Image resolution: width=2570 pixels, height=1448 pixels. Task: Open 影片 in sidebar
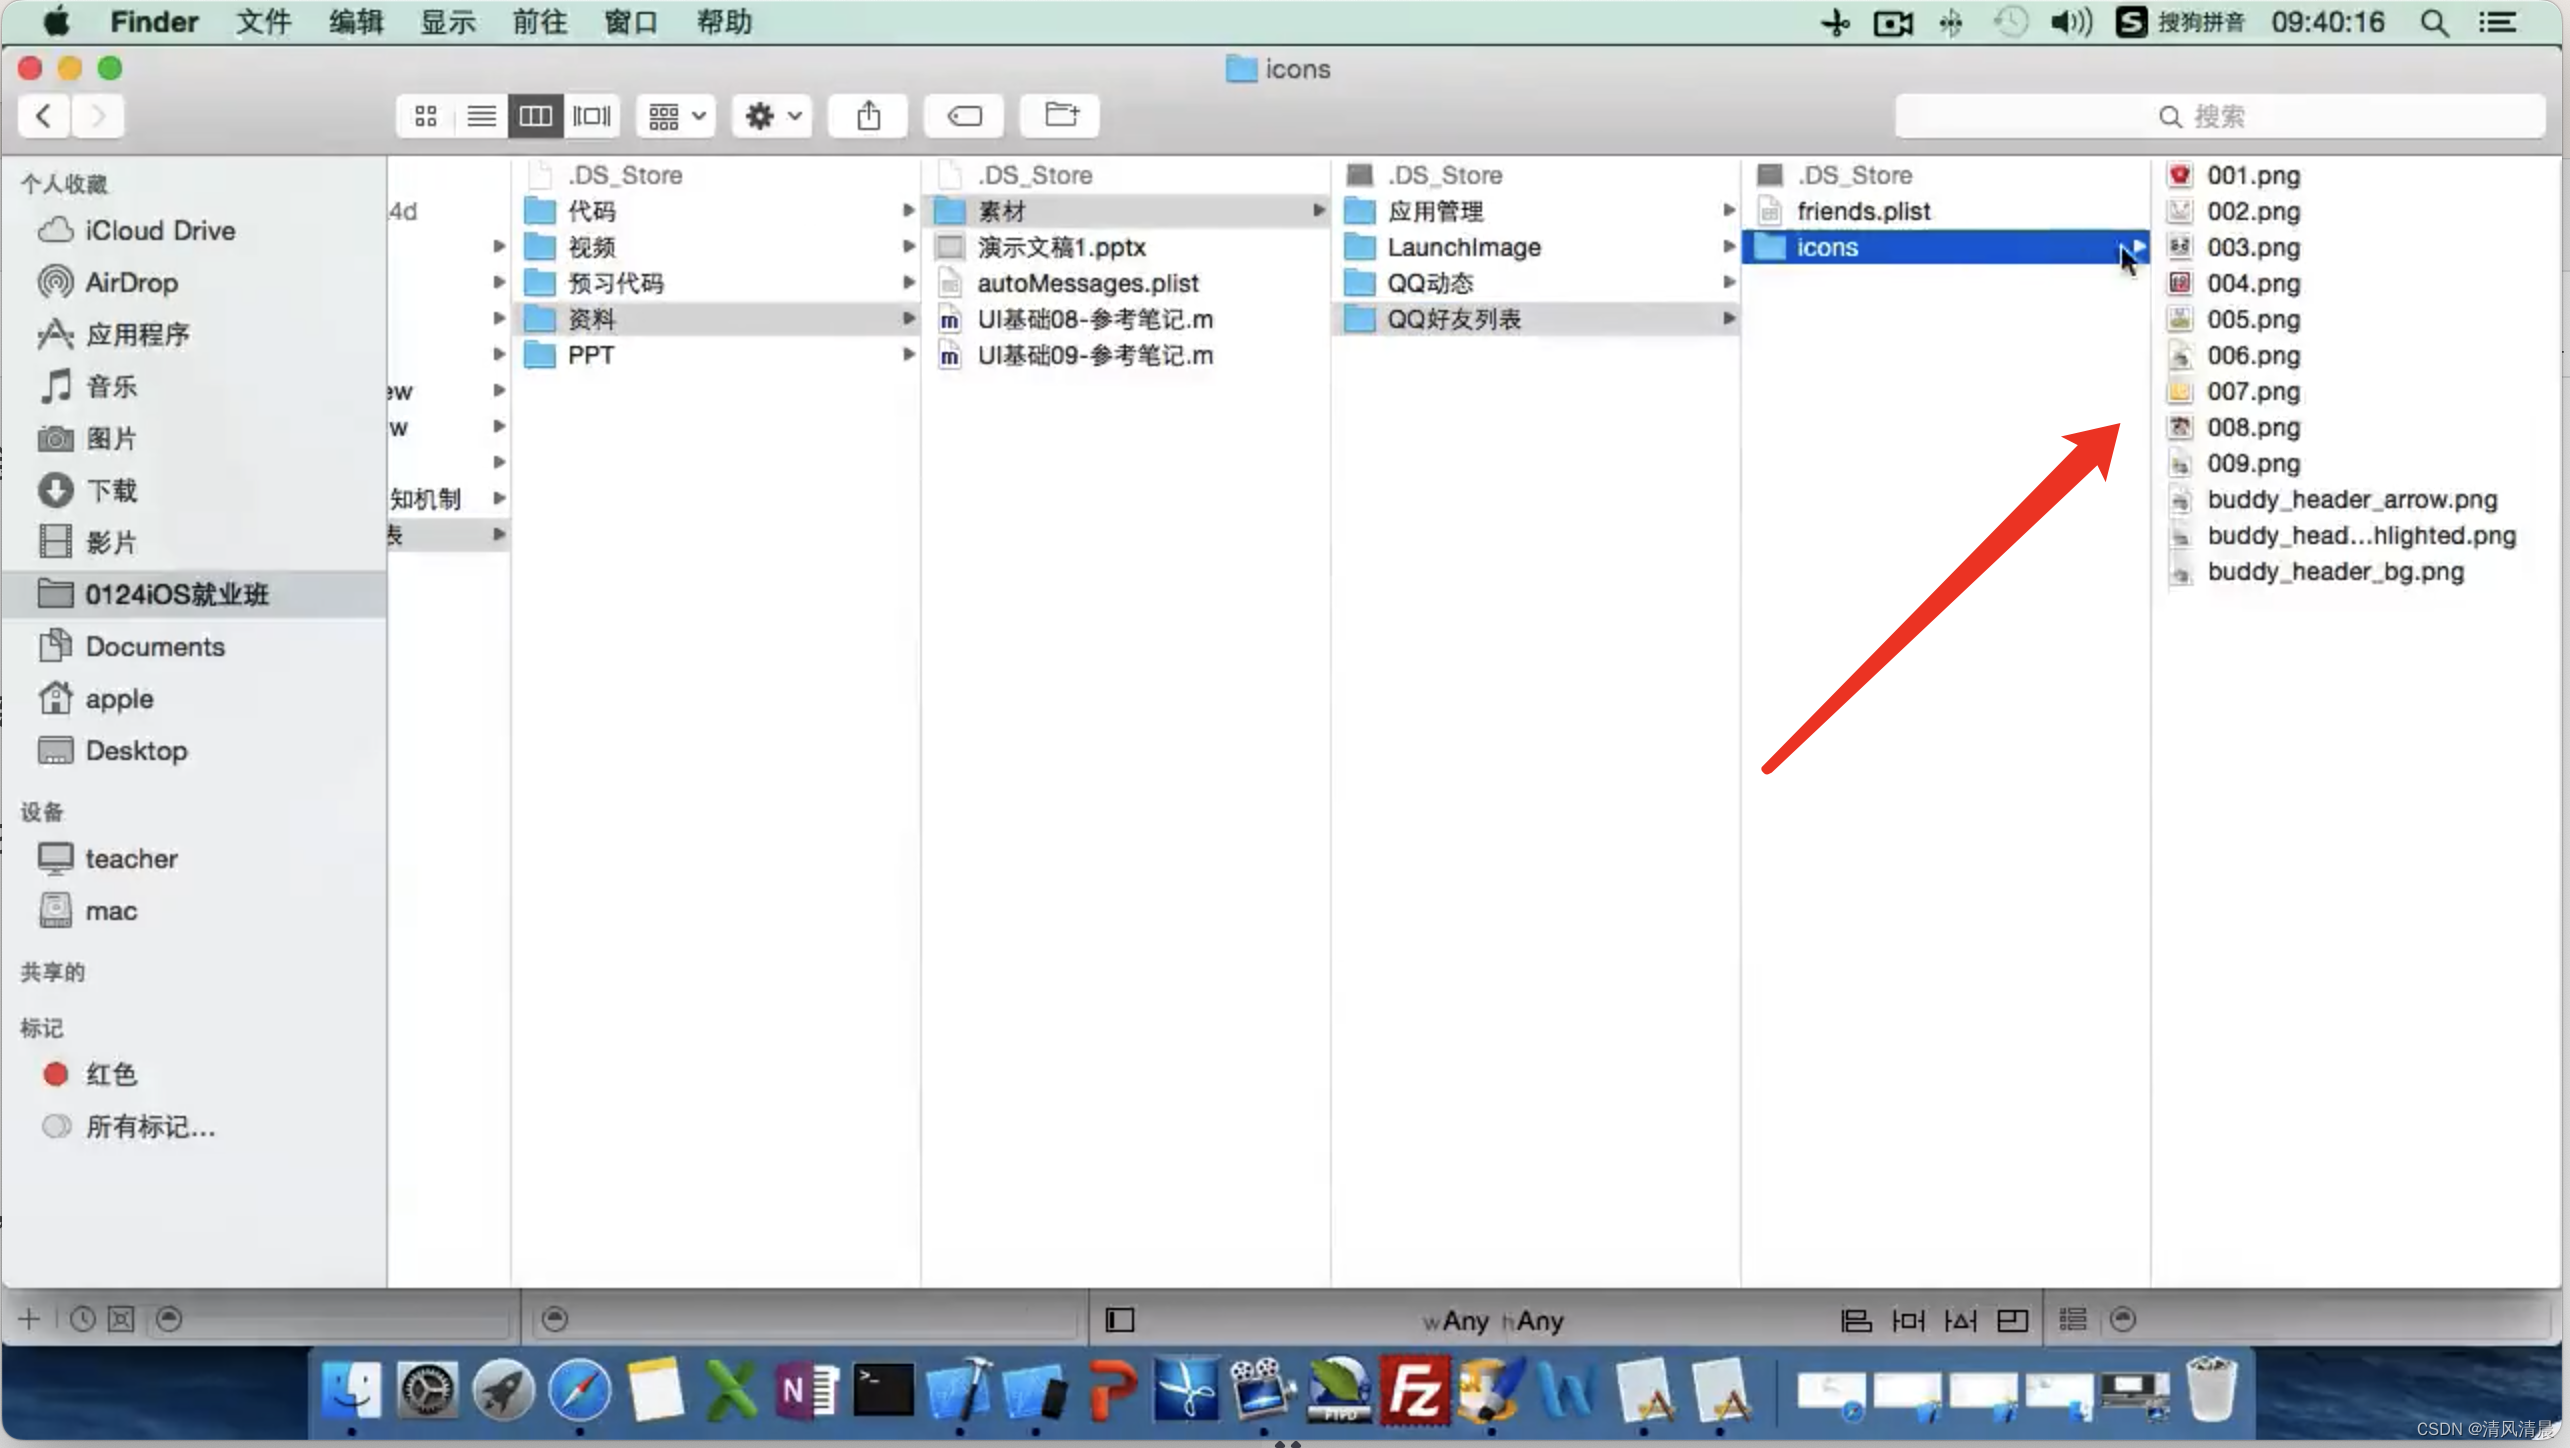point(195,542)
